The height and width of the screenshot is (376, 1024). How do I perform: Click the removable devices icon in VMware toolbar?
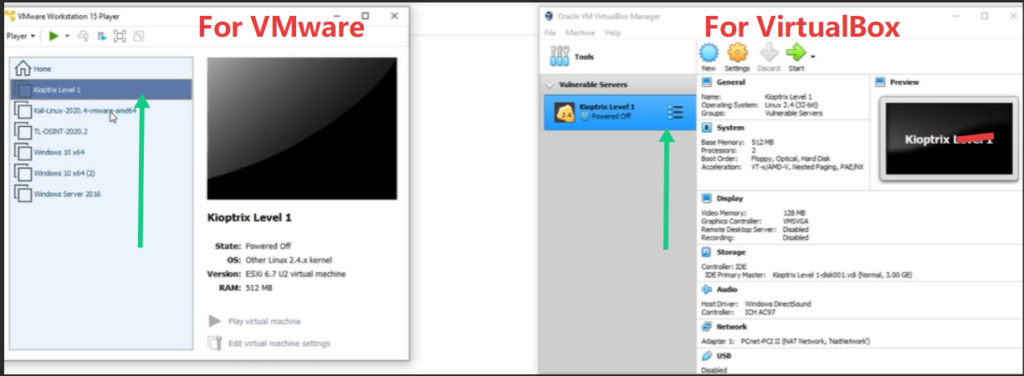[102, 37]
